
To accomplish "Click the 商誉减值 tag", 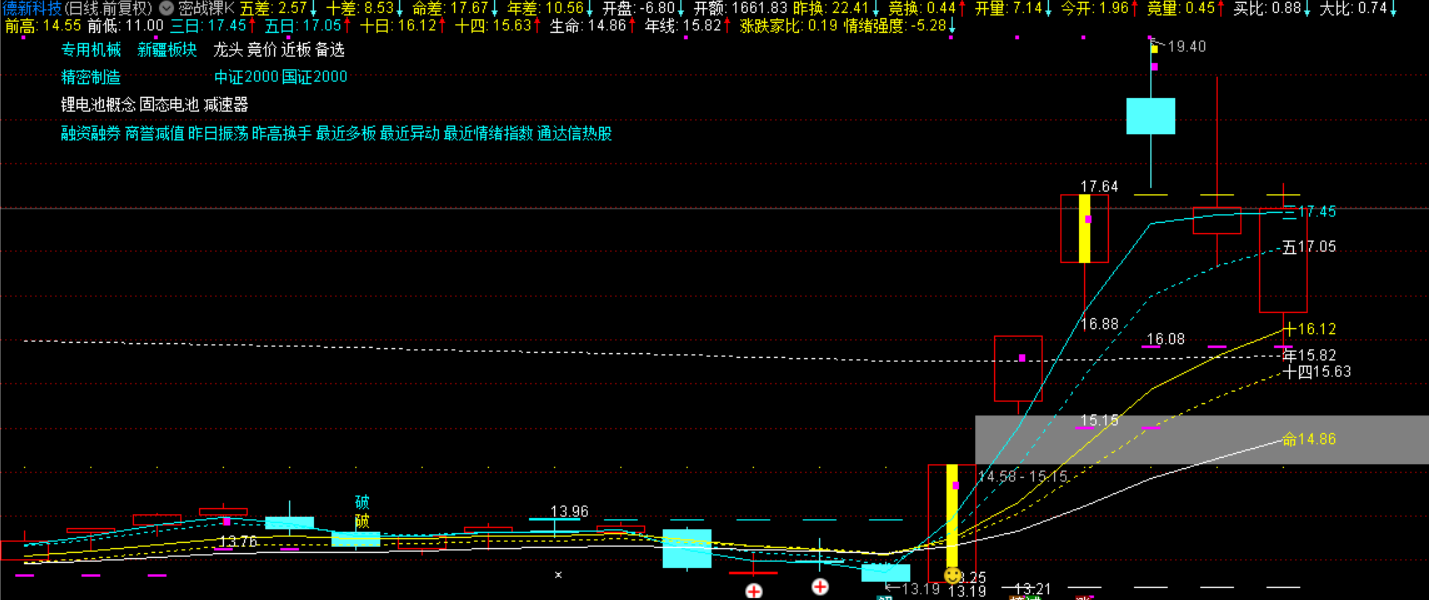I will (x=155, y=133).
